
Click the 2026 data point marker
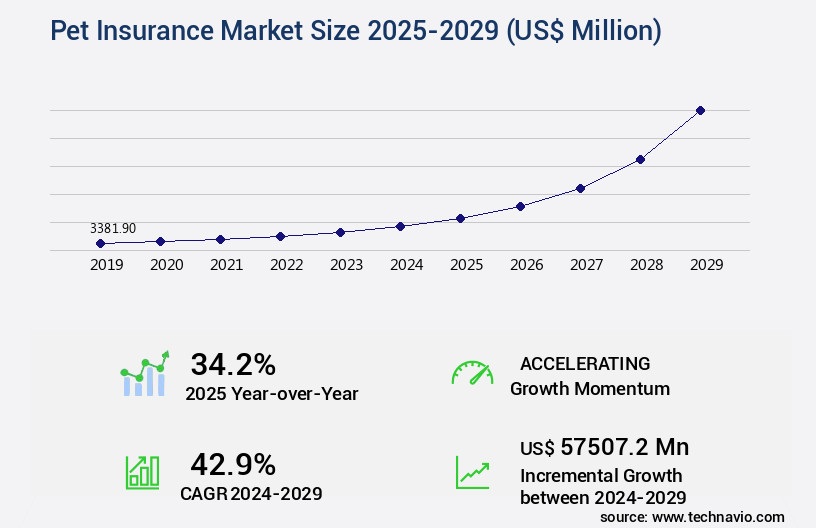520,206
